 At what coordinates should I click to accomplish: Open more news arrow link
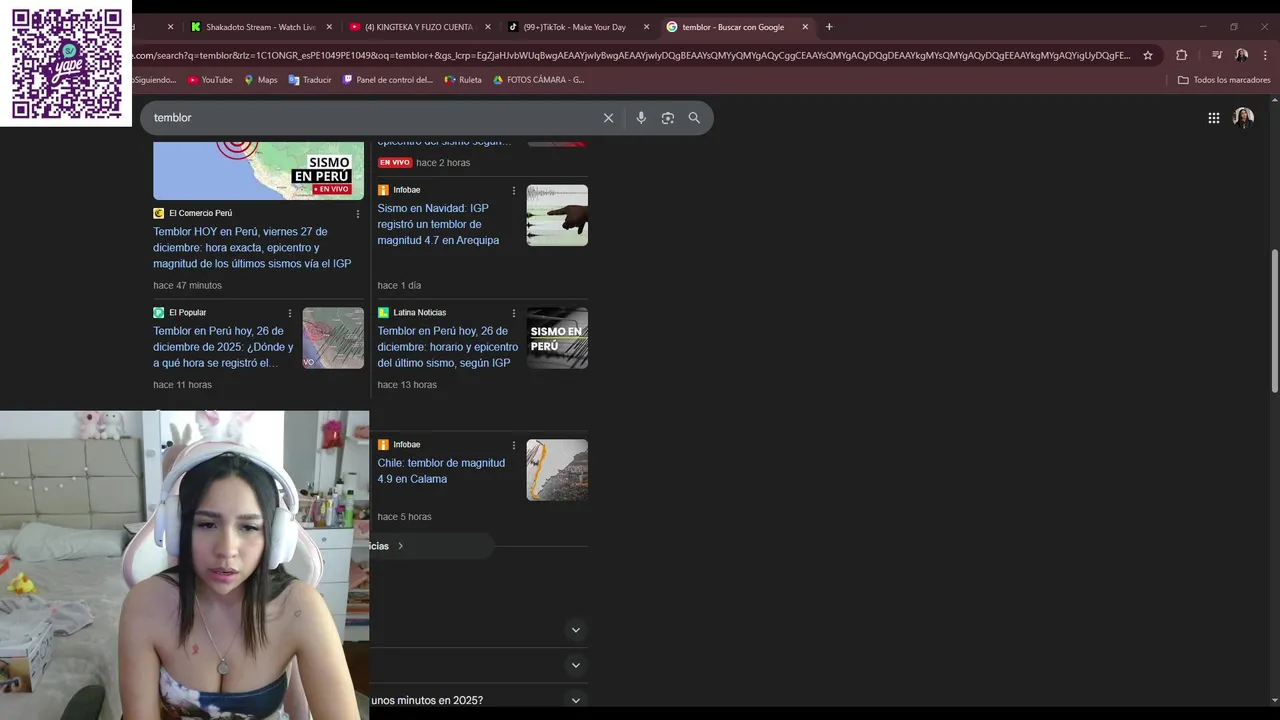[x=400, y=546]
